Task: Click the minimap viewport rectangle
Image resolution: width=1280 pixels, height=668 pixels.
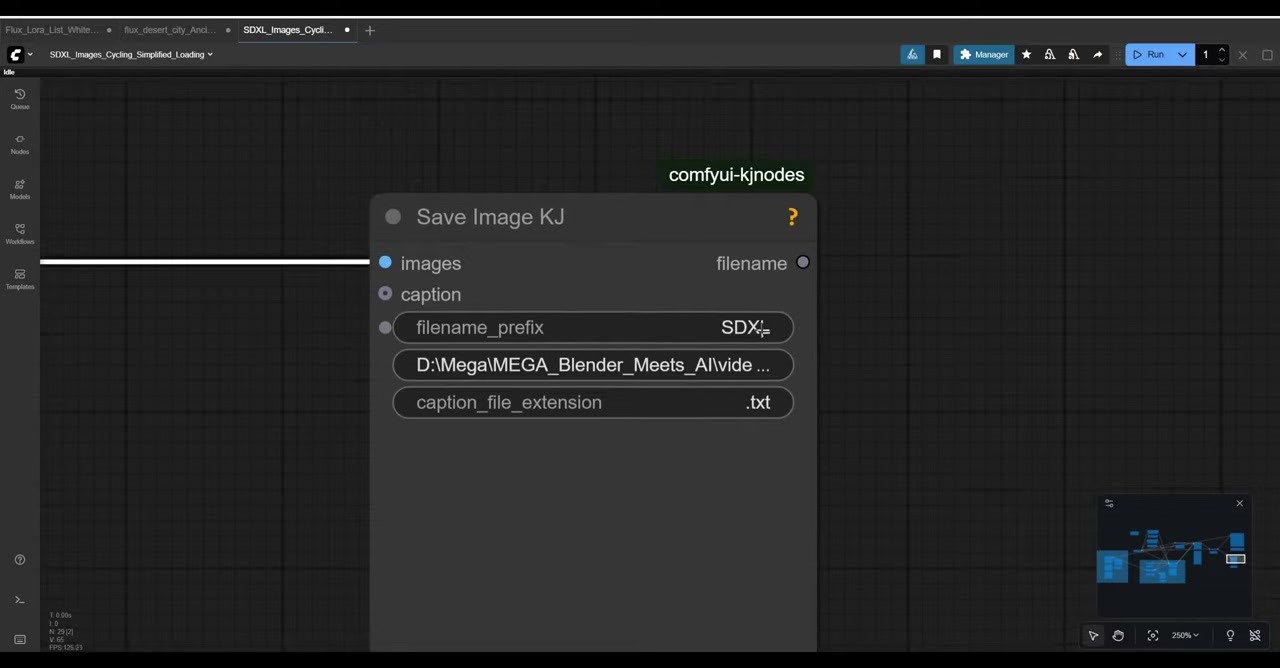Action: pos(1235,560)
